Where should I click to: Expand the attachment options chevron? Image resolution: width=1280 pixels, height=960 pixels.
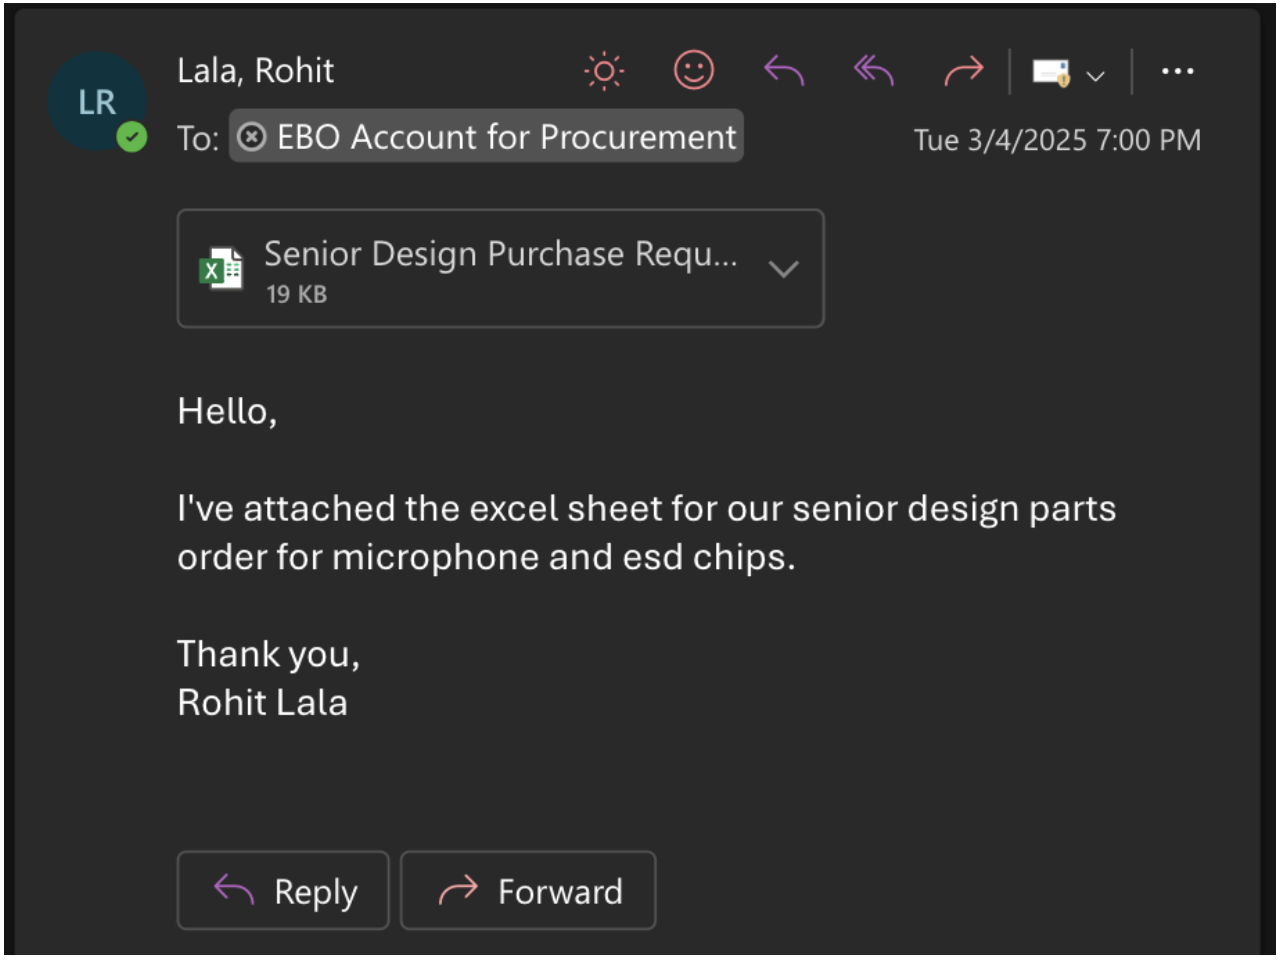coord(784,269)
